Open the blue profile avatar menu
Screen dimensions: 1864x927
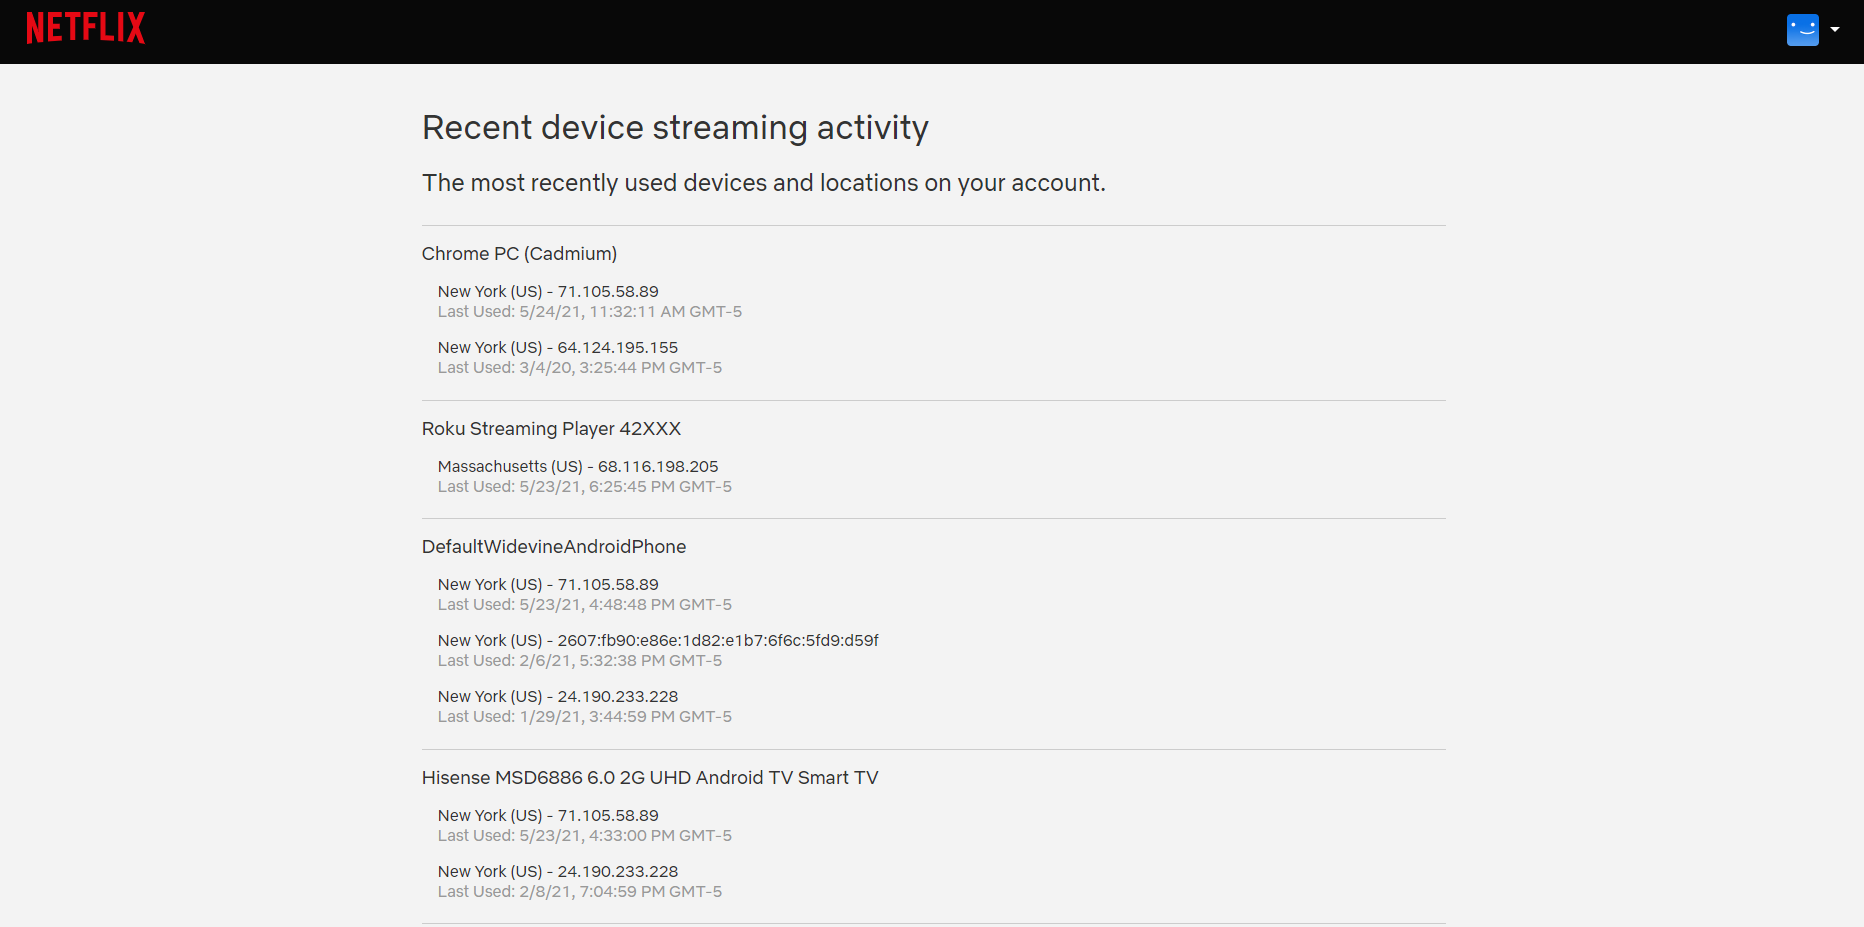click(x=1802, y=30)
